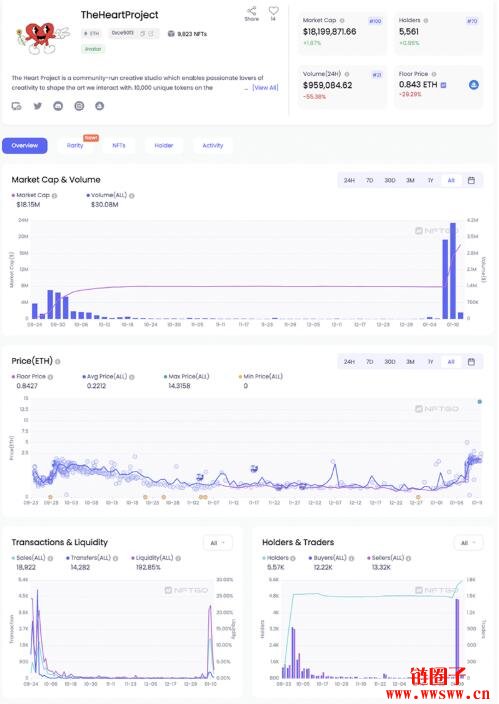Click info icon next to Buyers(ALL)
This screenshot has height=704, width=499.
(351, 558)
